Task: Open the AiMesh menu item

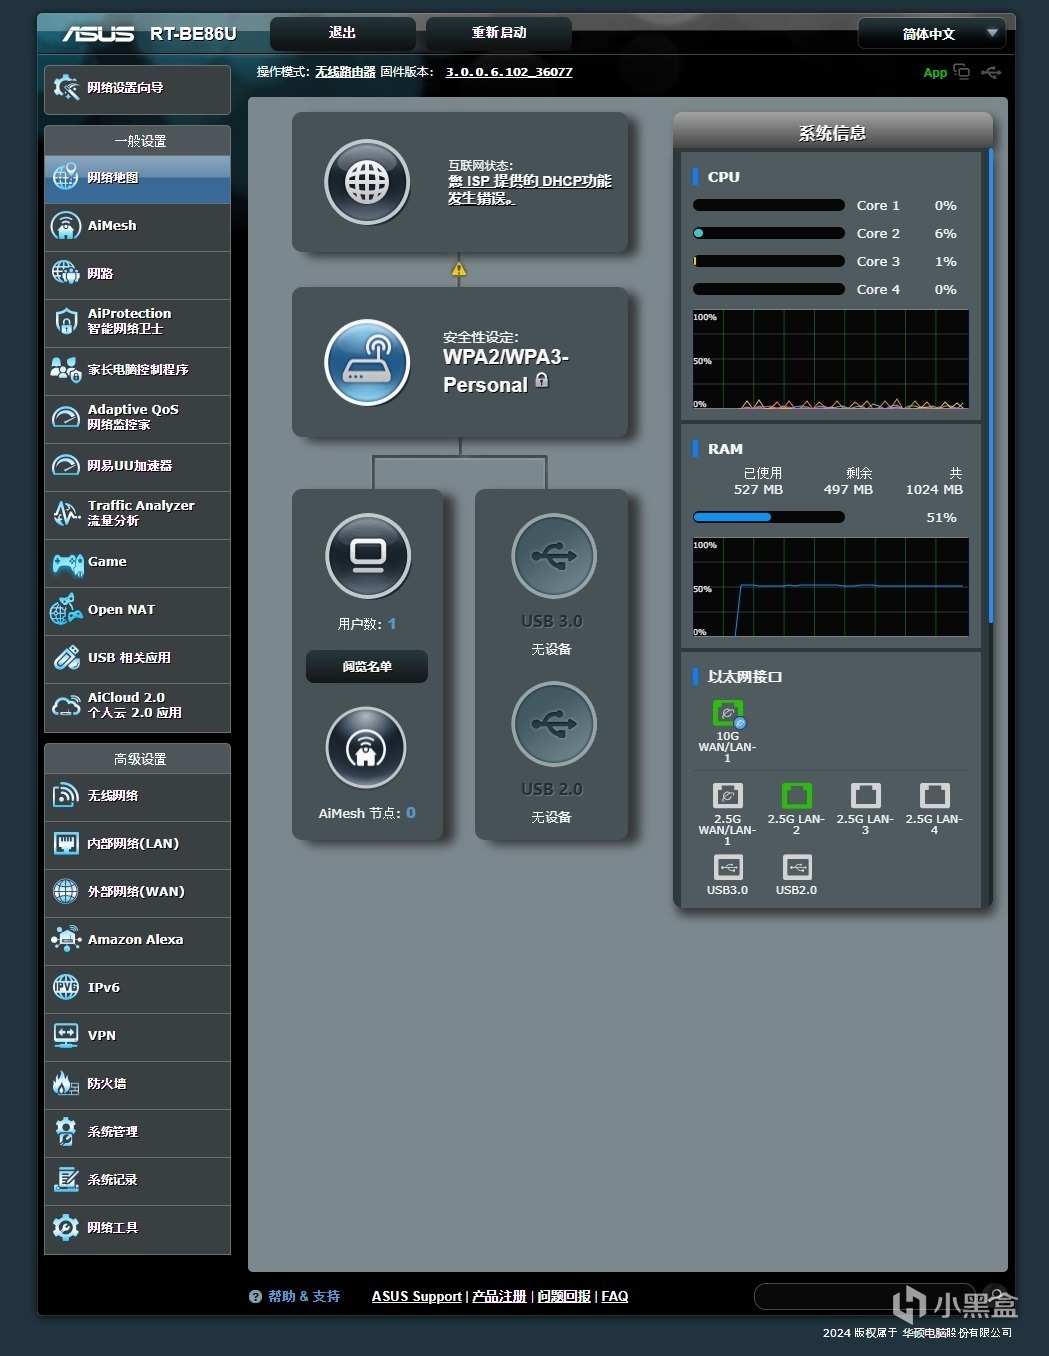Action: coord(137,226)
